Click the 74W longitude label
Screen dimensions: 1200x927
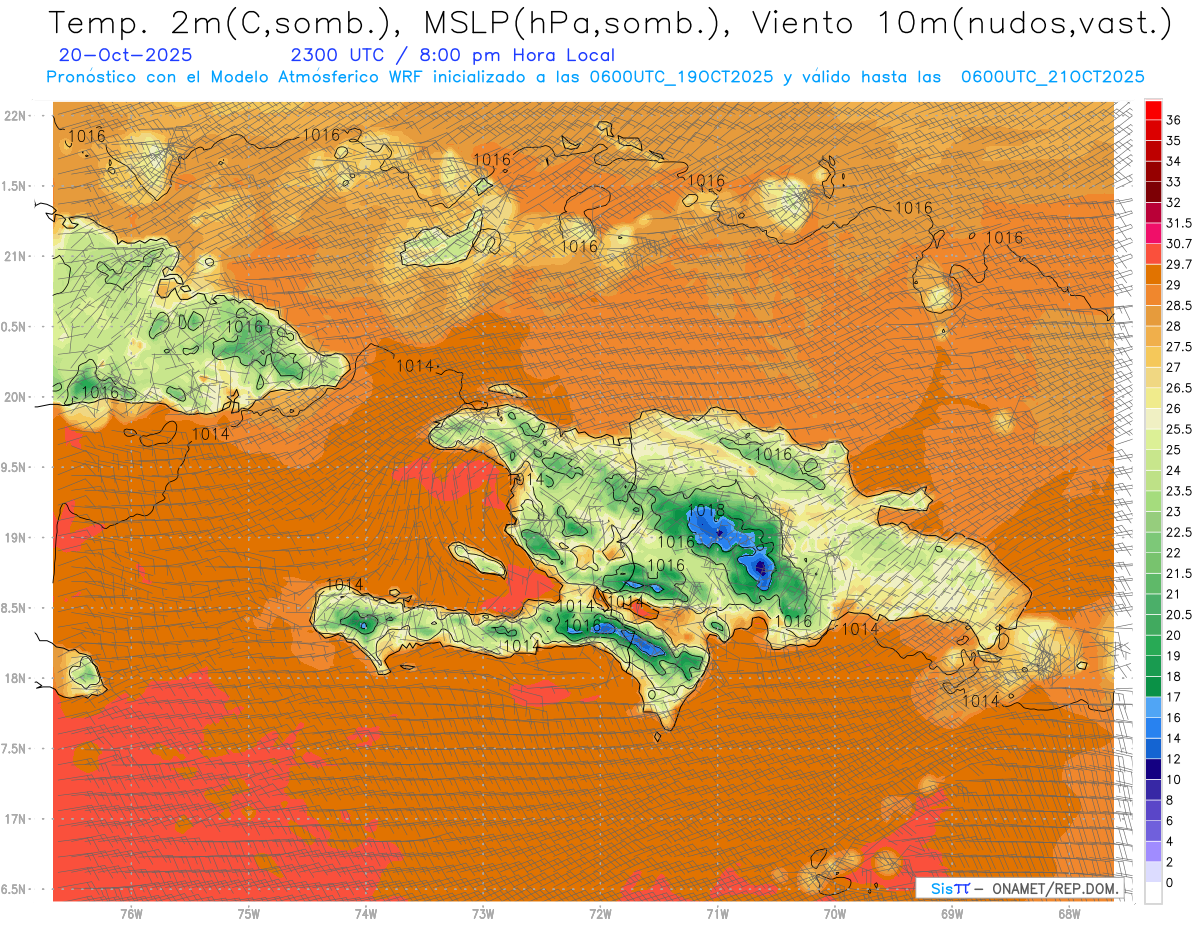click(x=366, y=913)
